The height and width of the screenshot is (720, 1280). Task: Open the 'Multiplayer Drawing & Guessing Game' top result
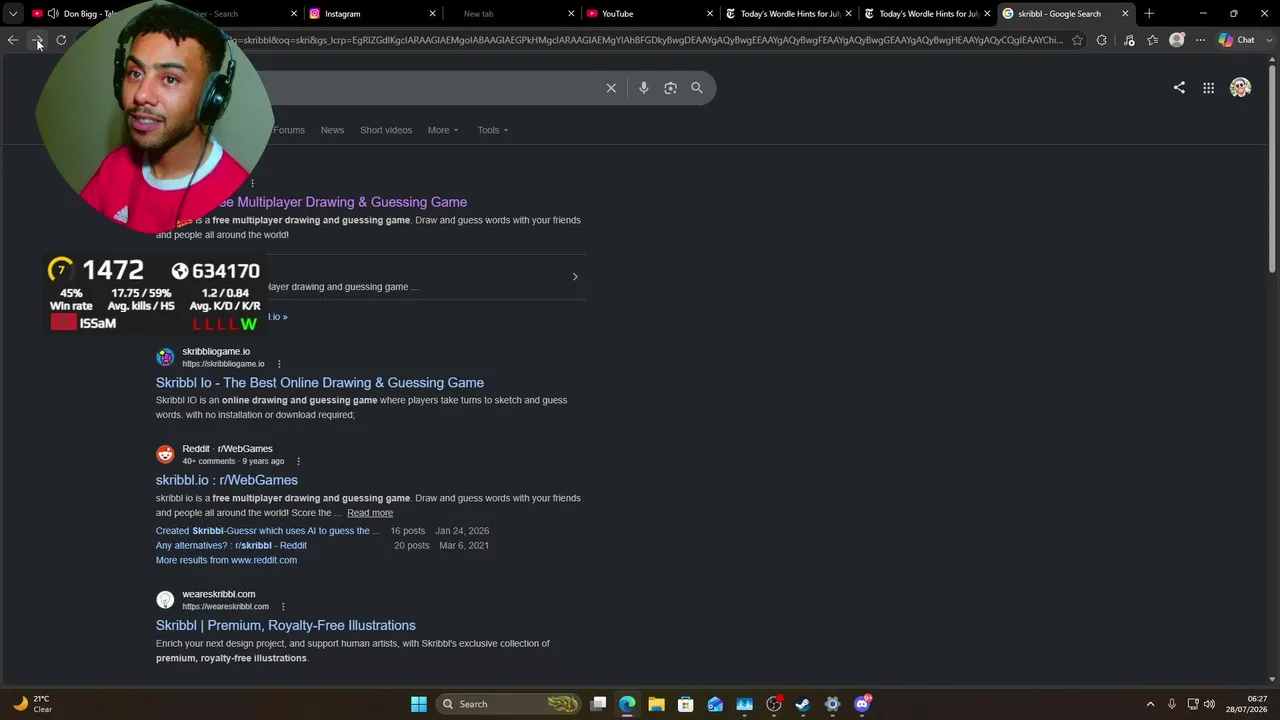[x=342, y=202]
